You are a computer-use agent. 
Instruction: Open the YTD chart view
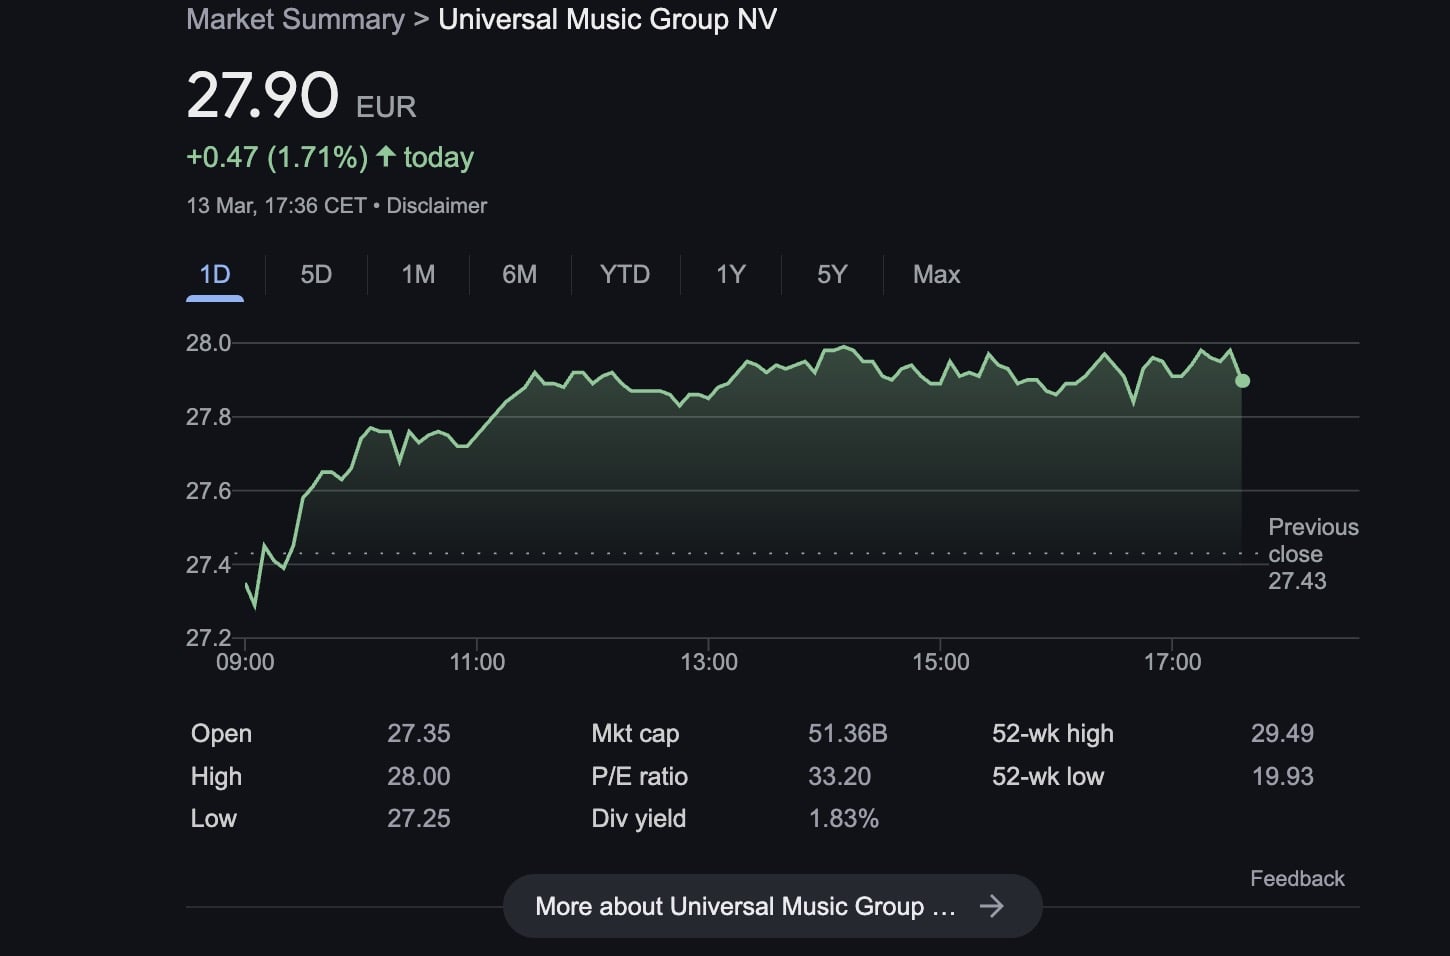[x=625, y=274]
